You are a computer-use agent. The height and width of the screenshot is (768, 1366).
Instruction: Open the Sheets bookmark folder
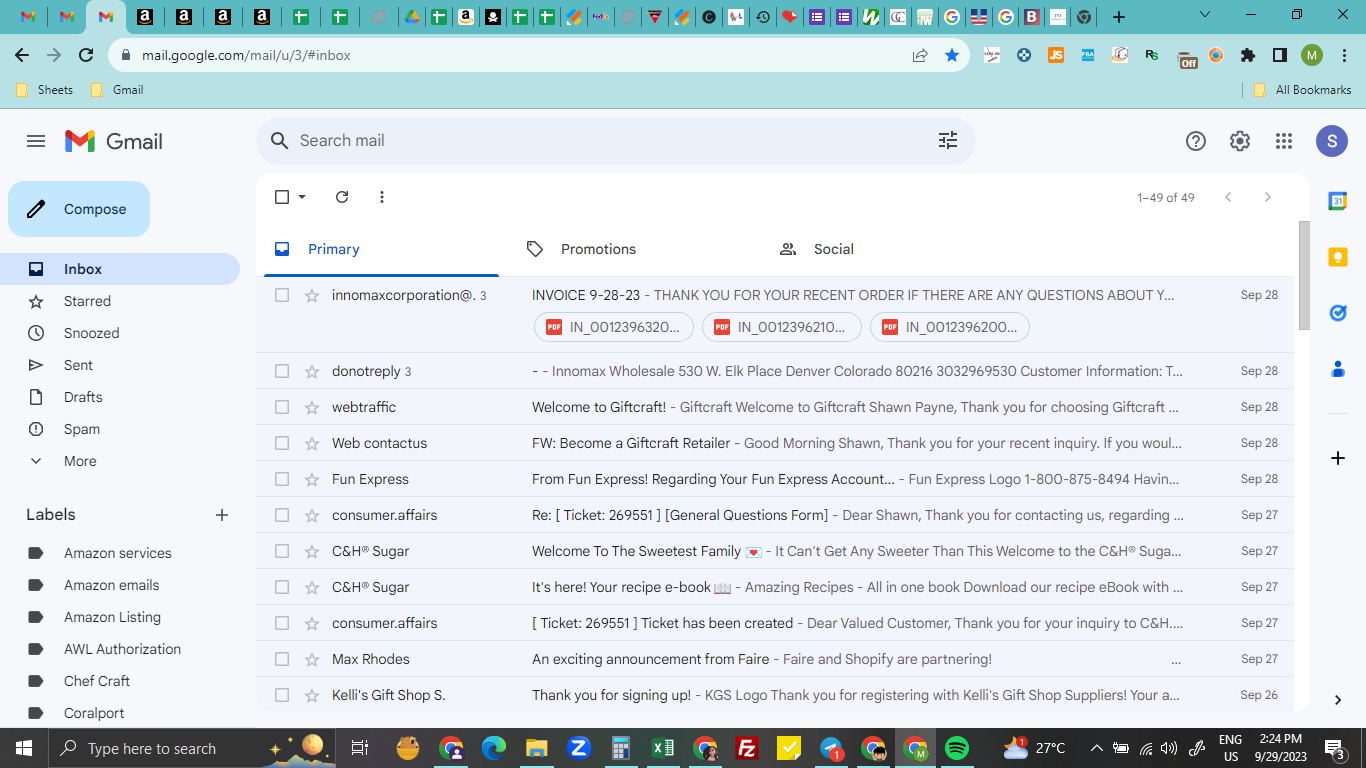(x=45, y=90)
